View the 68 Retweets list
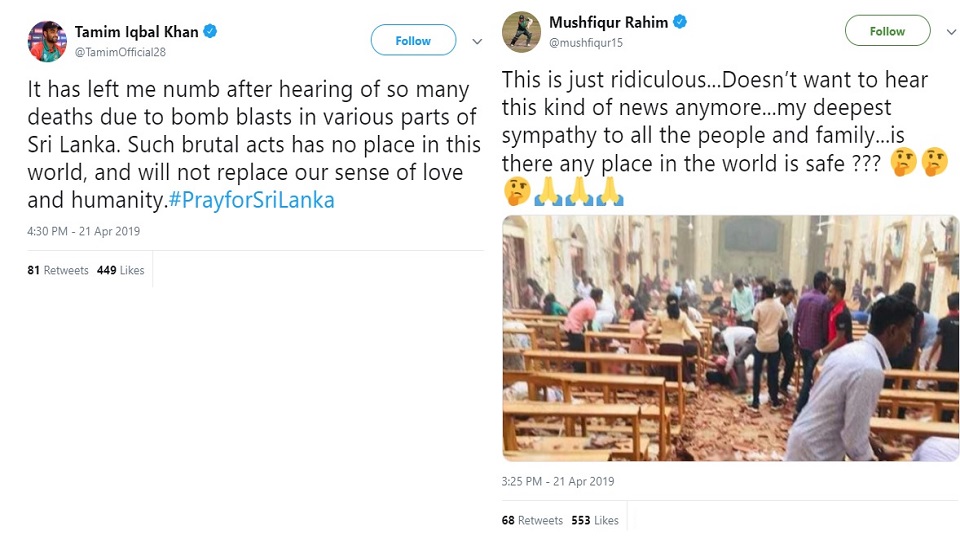The height and width of the screenshot is (540, 960). coord(532,520)
